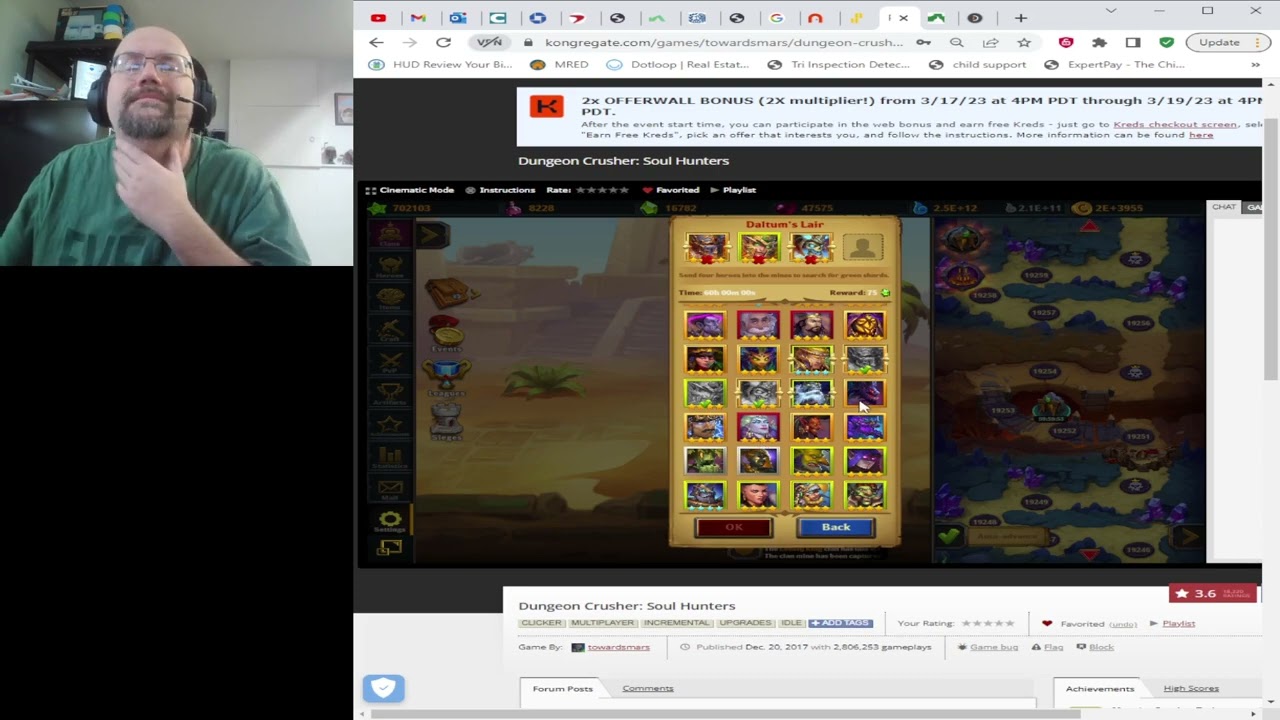Open the Playlist link below the game
1280x720 pixels.
point(1178,624)
